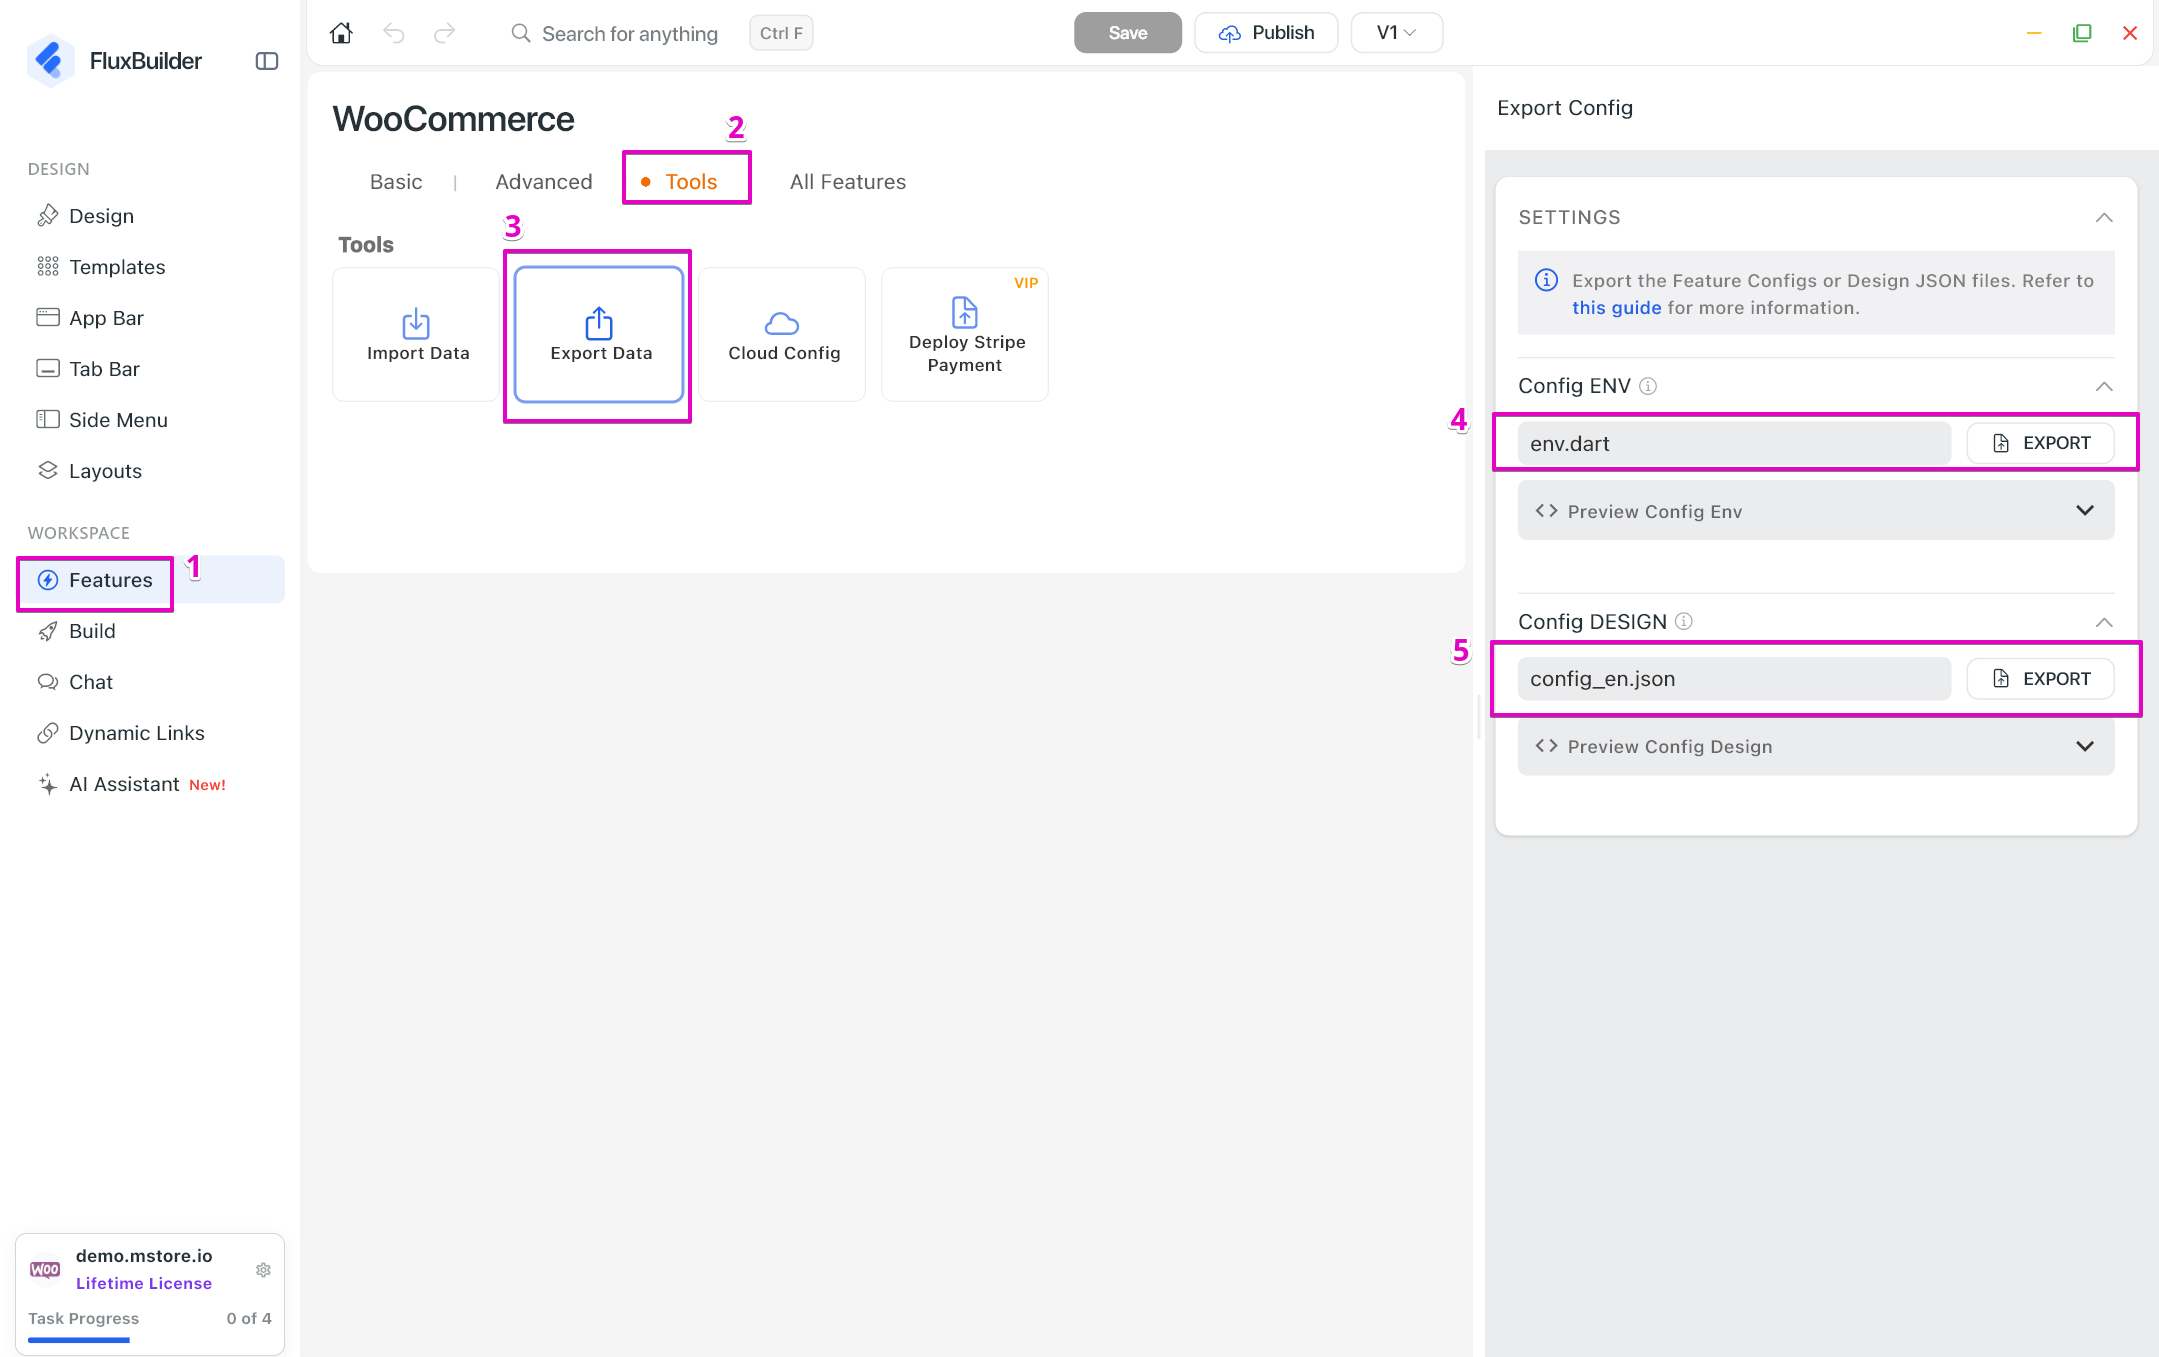2159x1357 pixels.
Task: Click the info icon next to Config DESIGN
Action: 1684,621
